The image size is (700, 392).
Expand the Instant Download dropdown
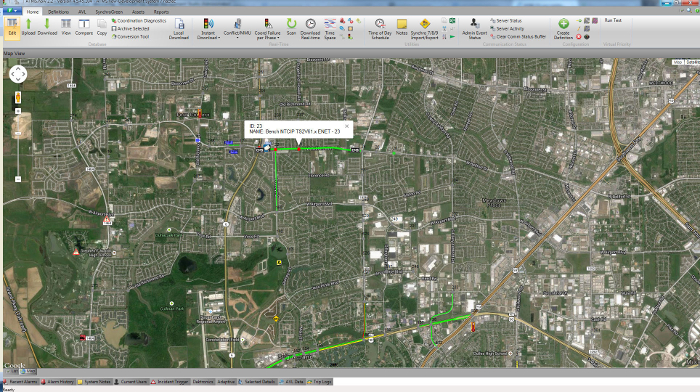pos(219,38)
